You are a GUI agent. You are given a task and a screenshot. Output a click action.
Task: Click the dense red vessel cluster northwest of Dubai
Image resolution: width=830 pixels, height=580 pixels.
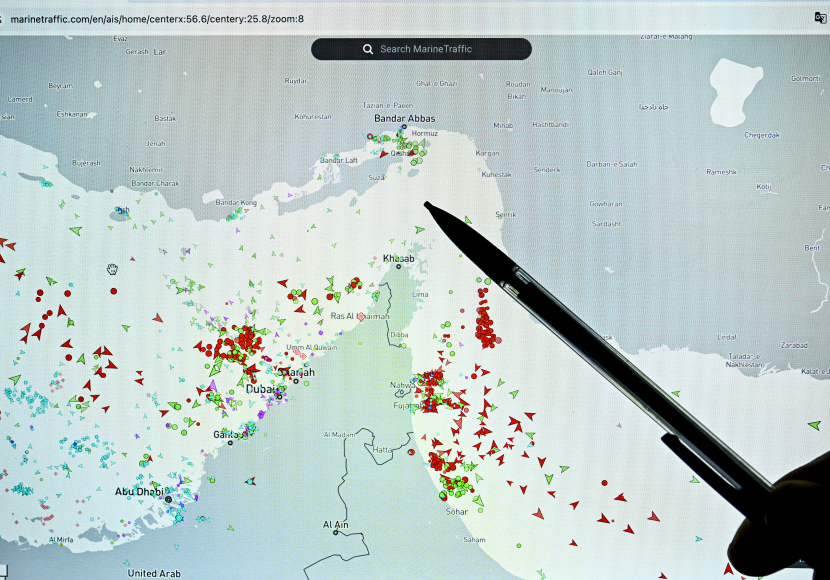[235, 343]
